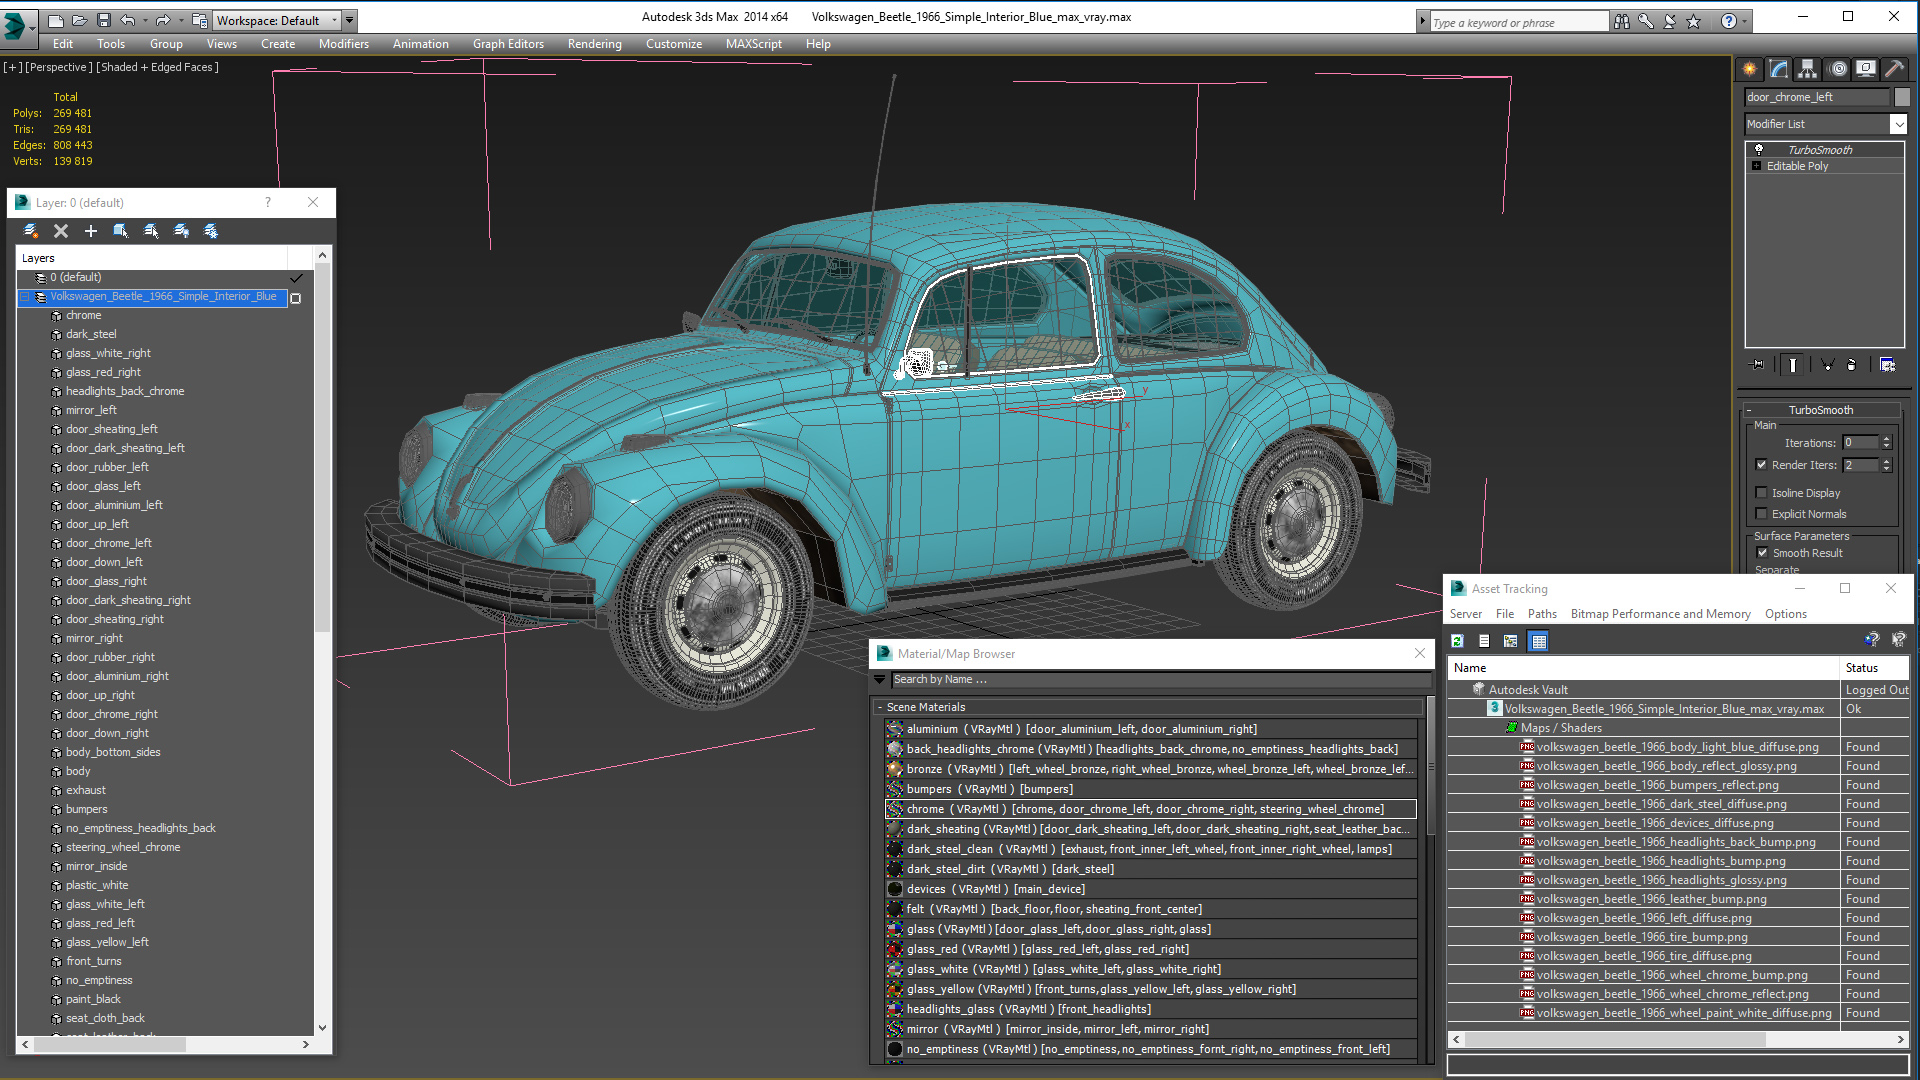The image size is (1920, 1080).
Task: Click Configure Modifier Sets icon
Action: click(1887, 365)
